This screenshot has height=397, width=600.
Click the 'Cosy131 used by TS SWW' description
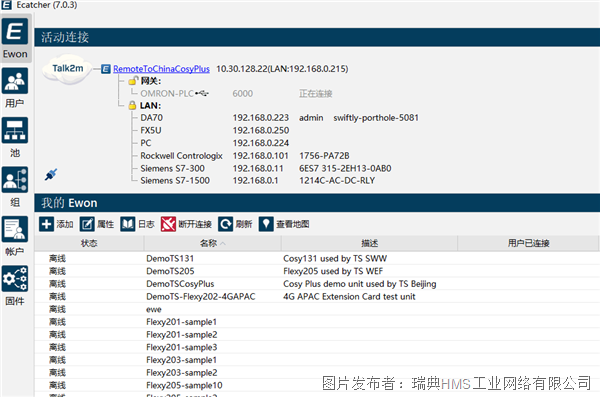coord(335,258)
